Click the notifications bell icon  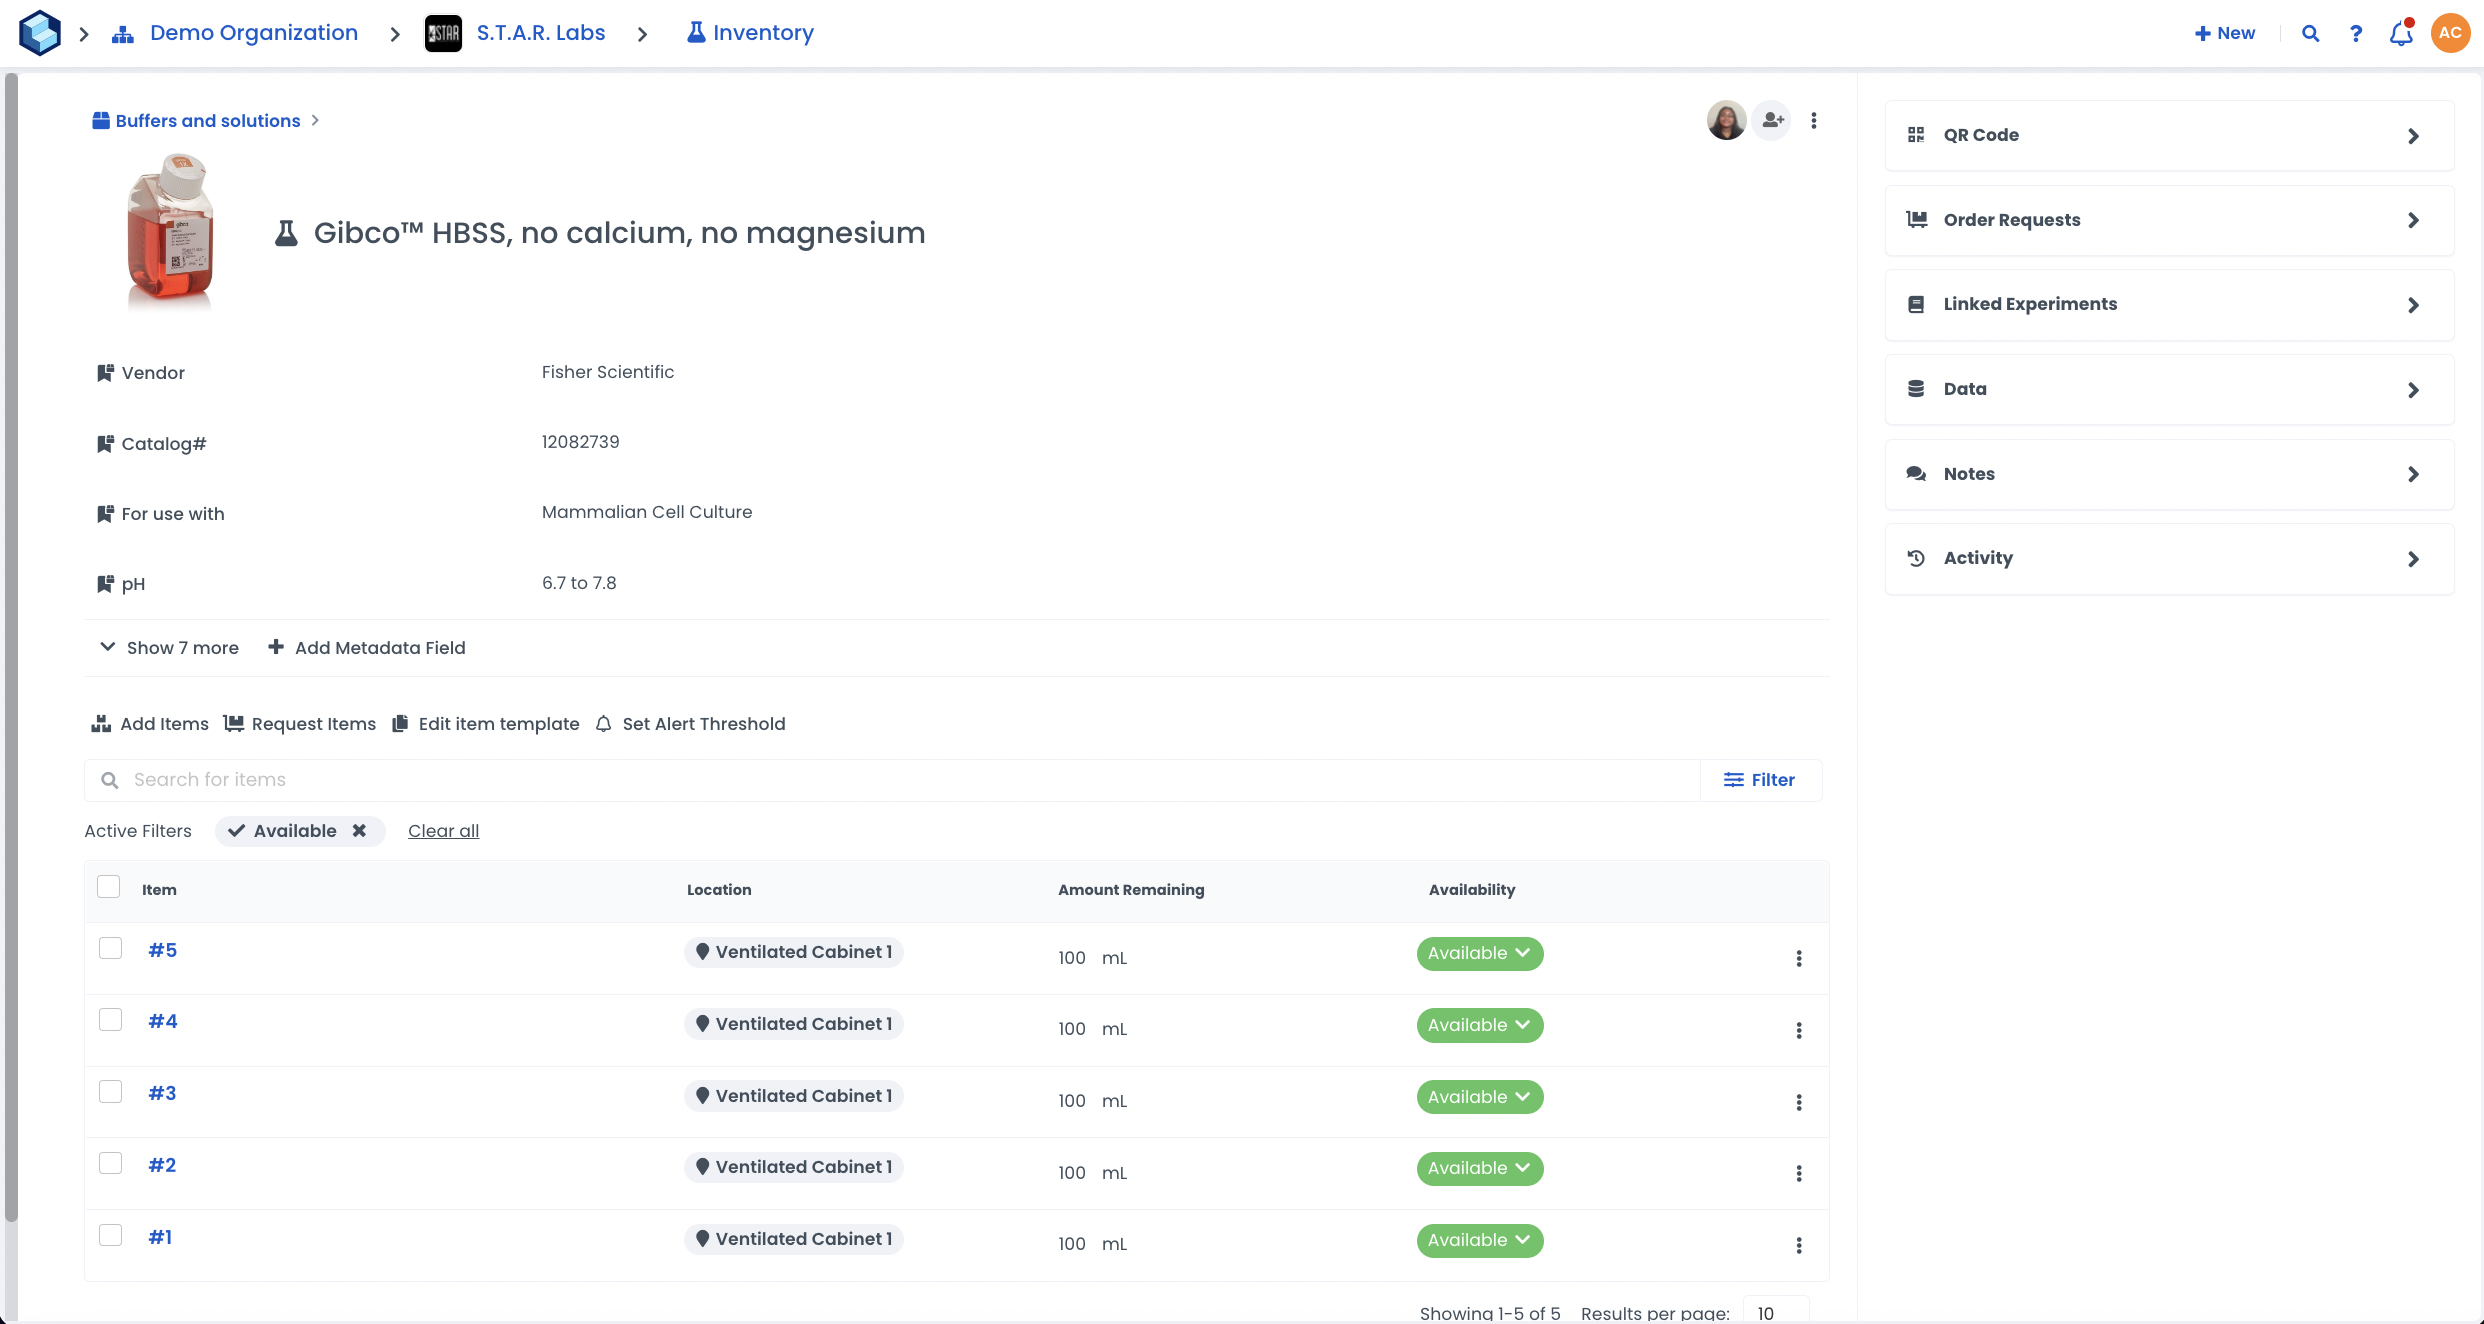(x=2401, y=34)
